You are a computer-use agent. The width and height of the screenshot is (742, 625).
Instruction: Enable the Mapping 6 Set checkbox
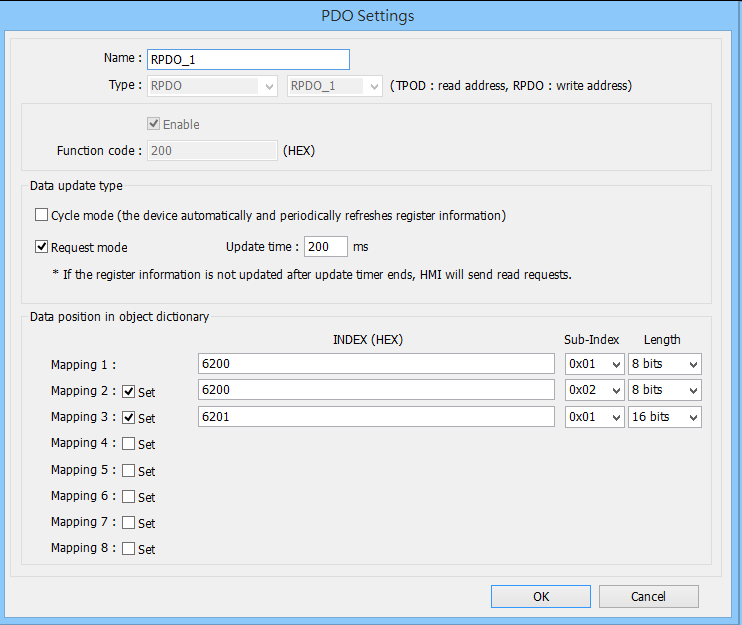pos(128,496)
